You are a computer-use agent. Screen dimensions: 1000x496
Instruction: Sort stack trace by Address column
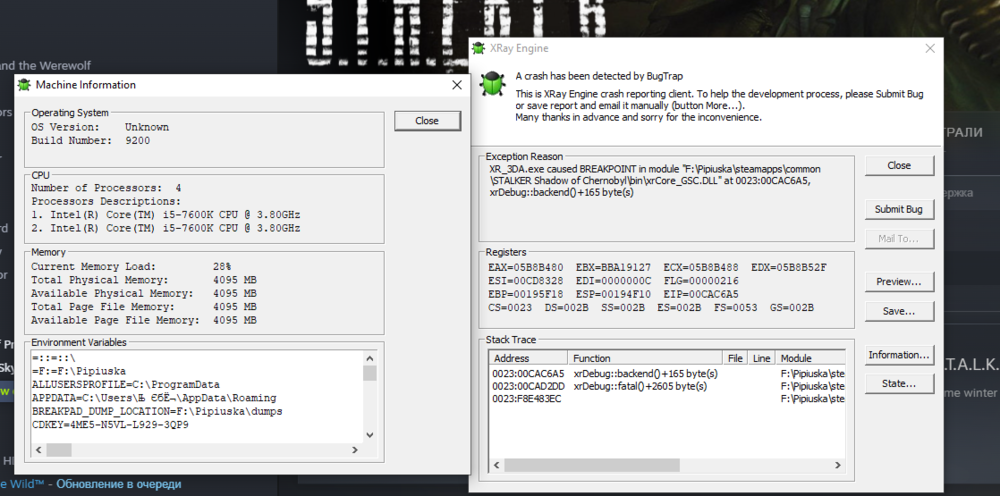click(x=528, y=358)
